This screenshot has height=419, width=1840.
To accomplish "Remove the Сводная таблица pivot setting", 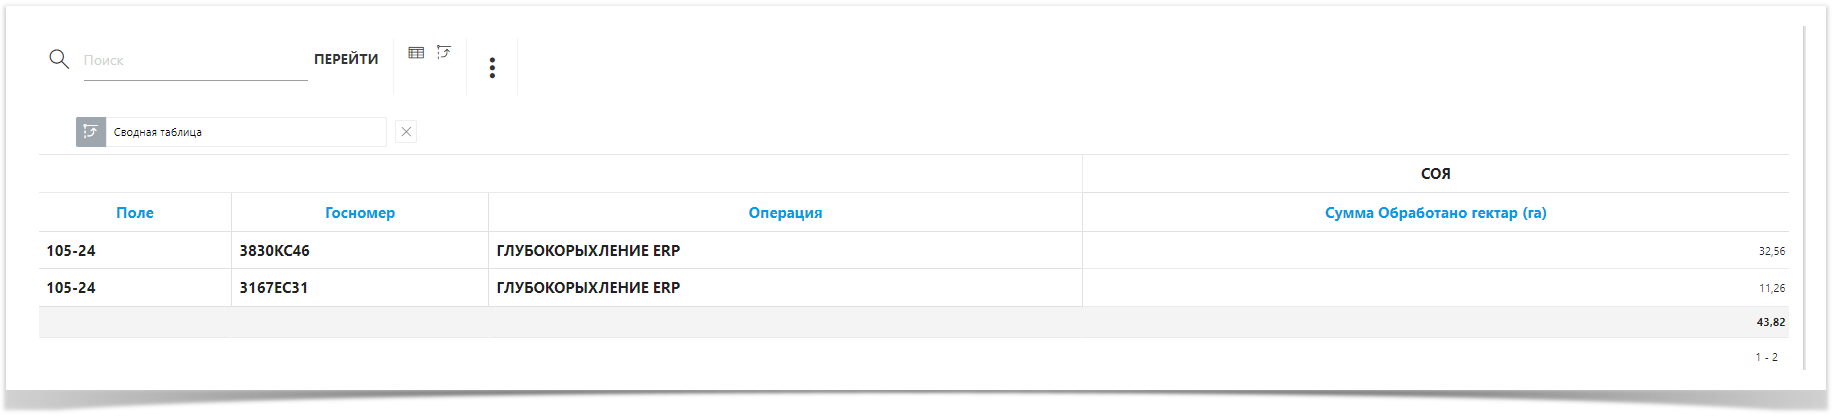I will [406, 132].
